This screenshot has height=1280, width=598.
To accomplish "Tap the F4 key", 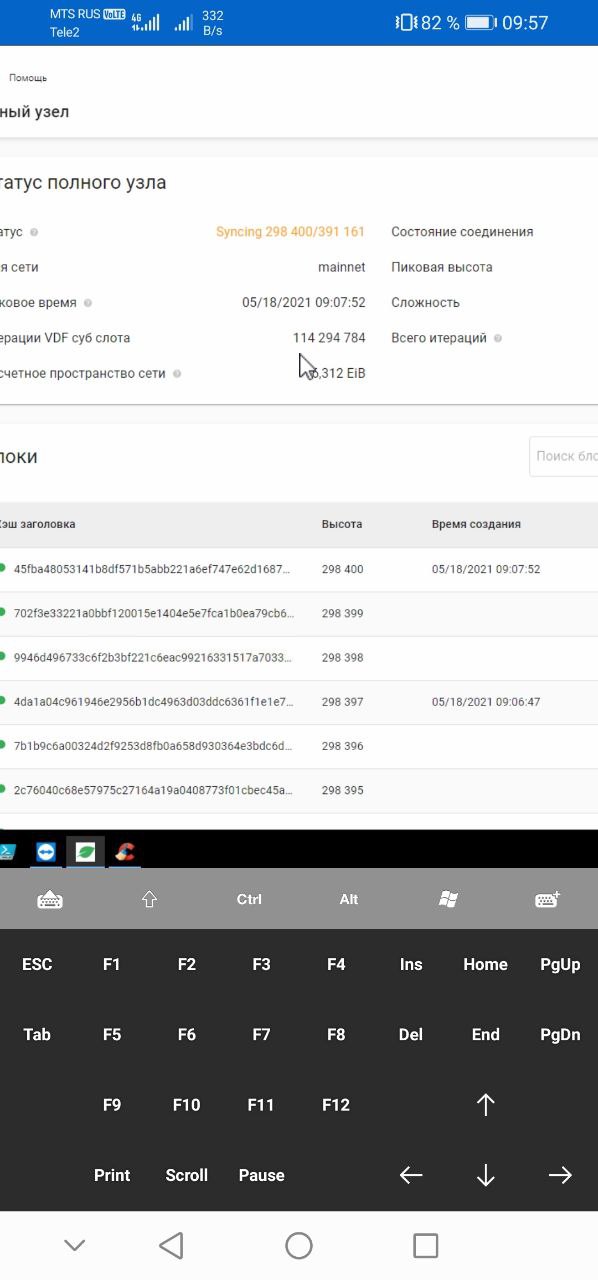I will pos(336,964).
